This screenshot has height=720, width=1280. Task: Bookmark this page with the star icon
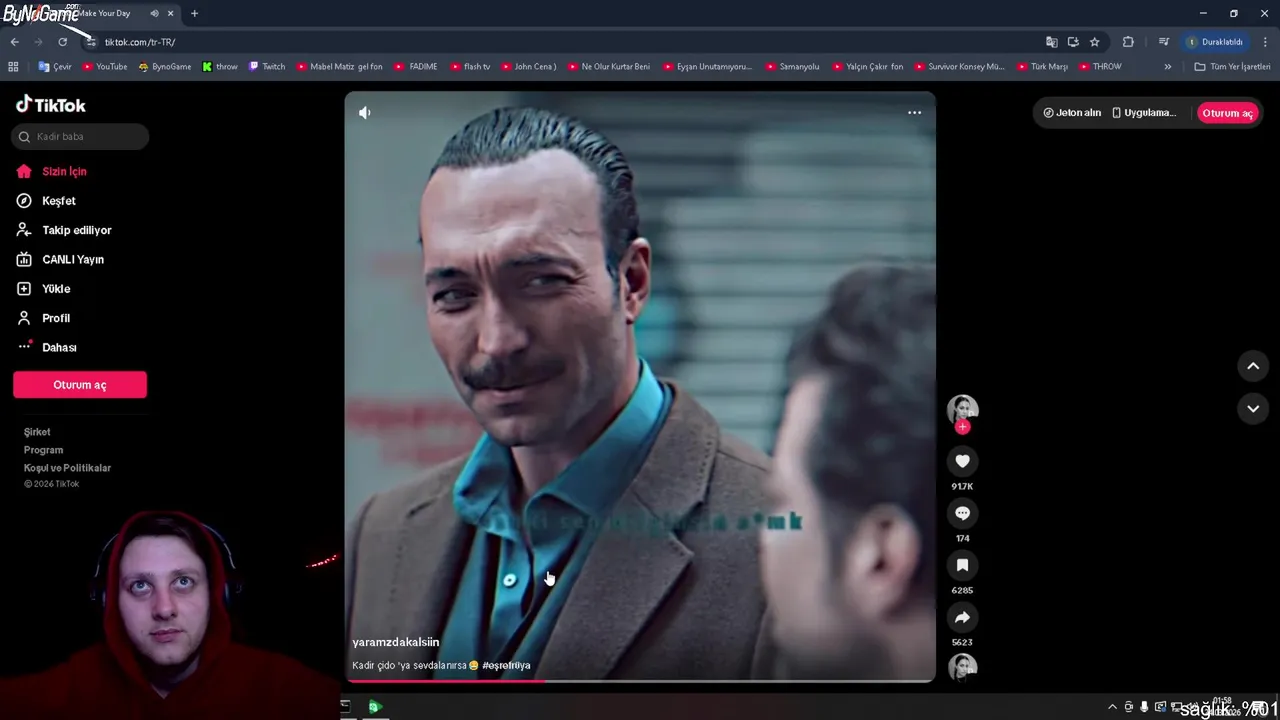pos(1095,42)
